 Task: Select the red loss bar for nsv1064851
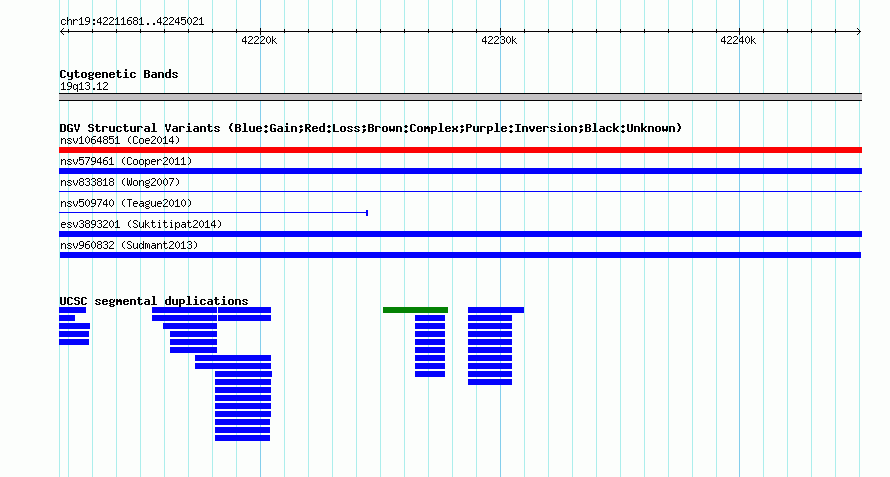460,150
